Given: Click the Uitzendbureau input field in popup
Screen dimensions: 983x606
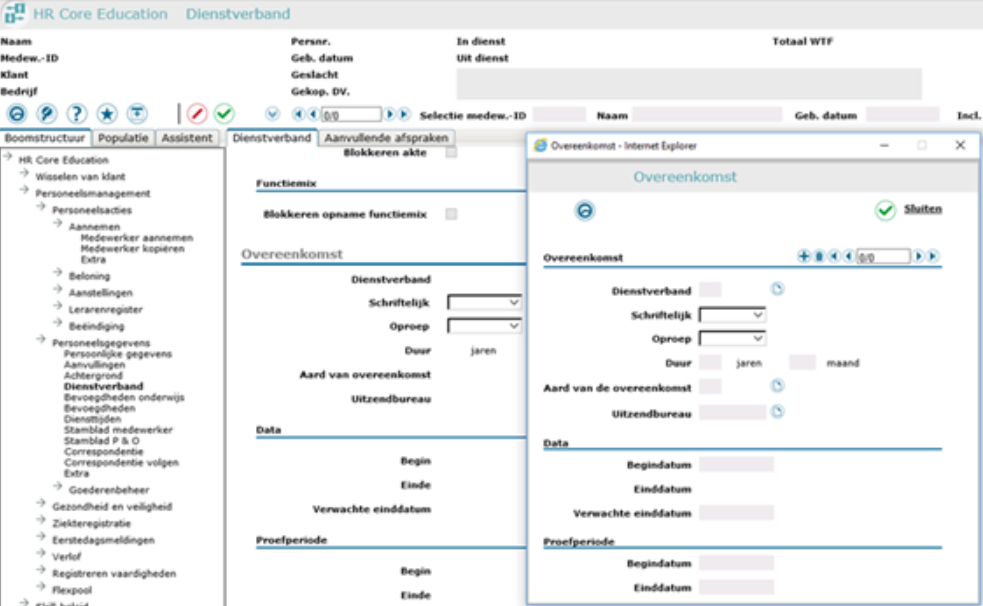Looking at the screenshot, I should pos(732,412).
